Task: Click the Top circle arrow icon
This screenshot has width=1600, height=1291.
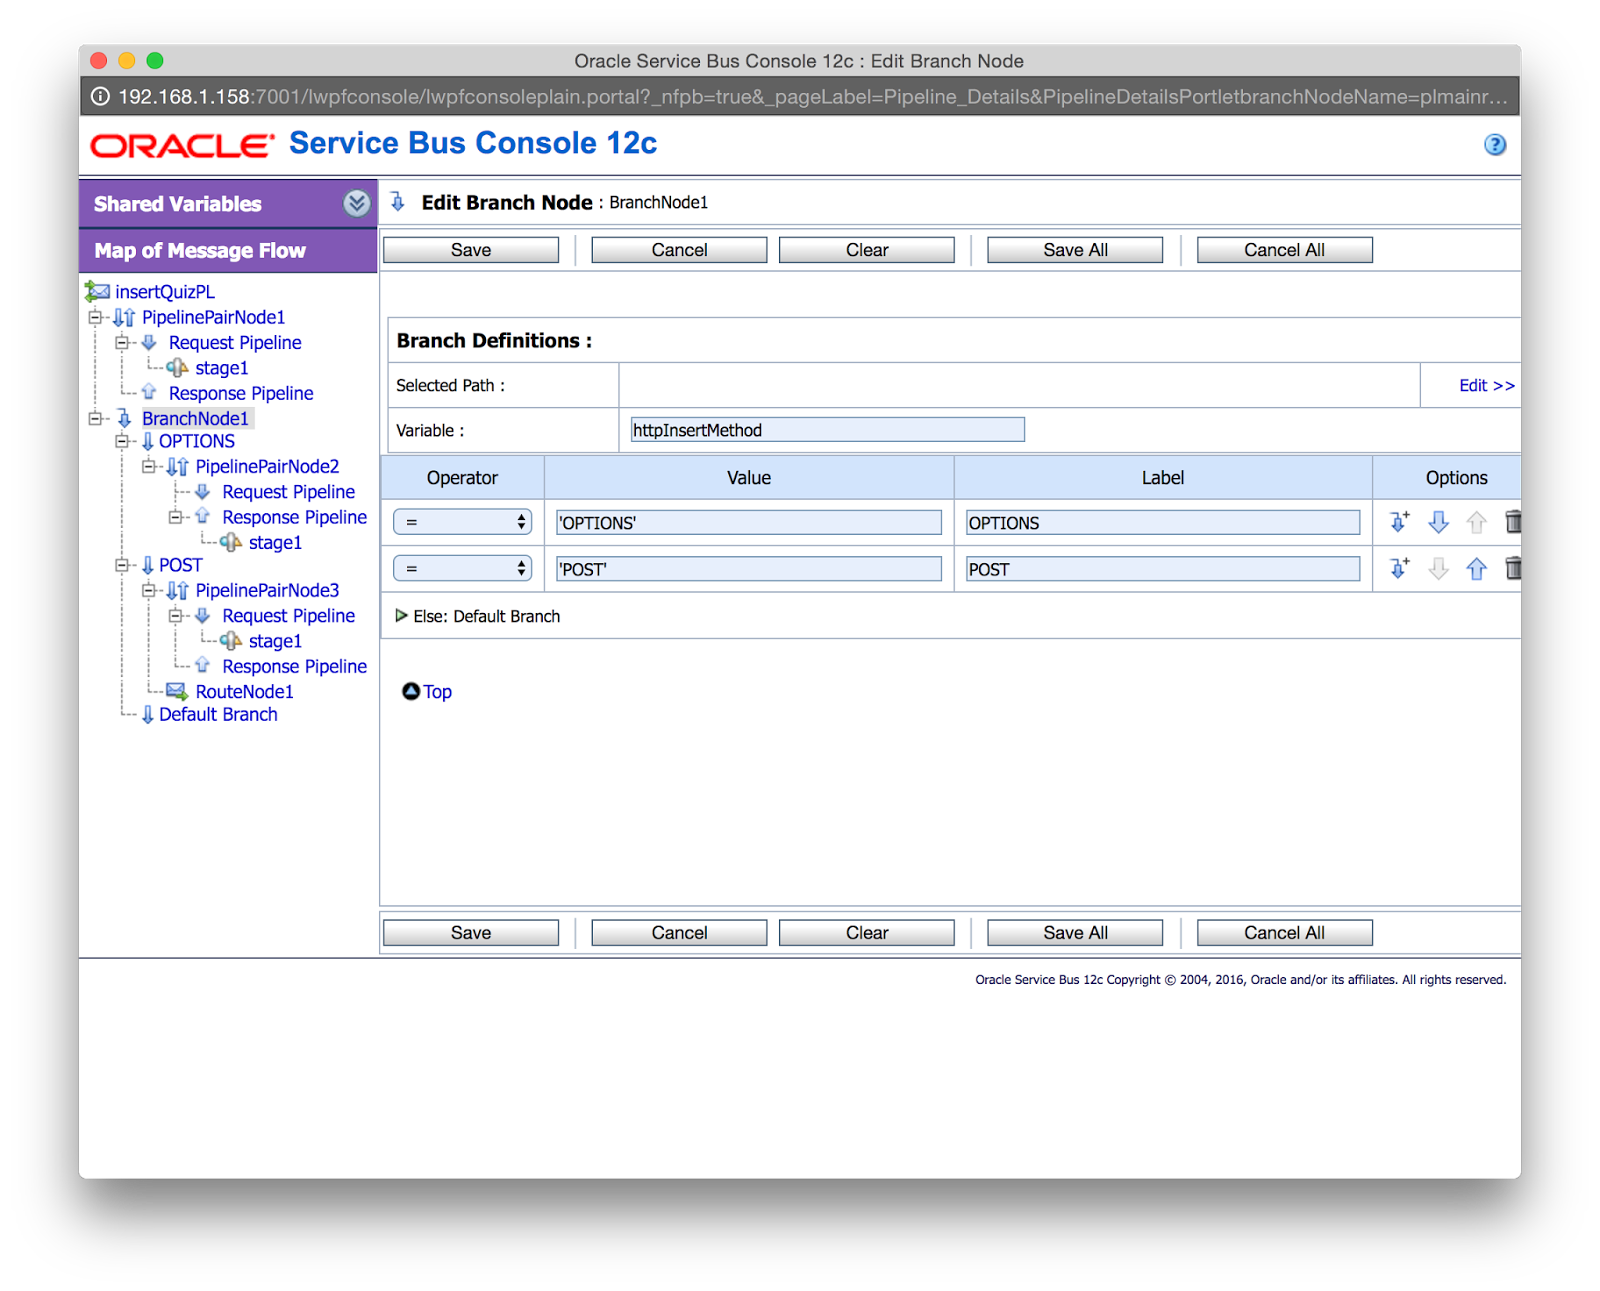Action: pyautogui.click(x=410, y=691)
